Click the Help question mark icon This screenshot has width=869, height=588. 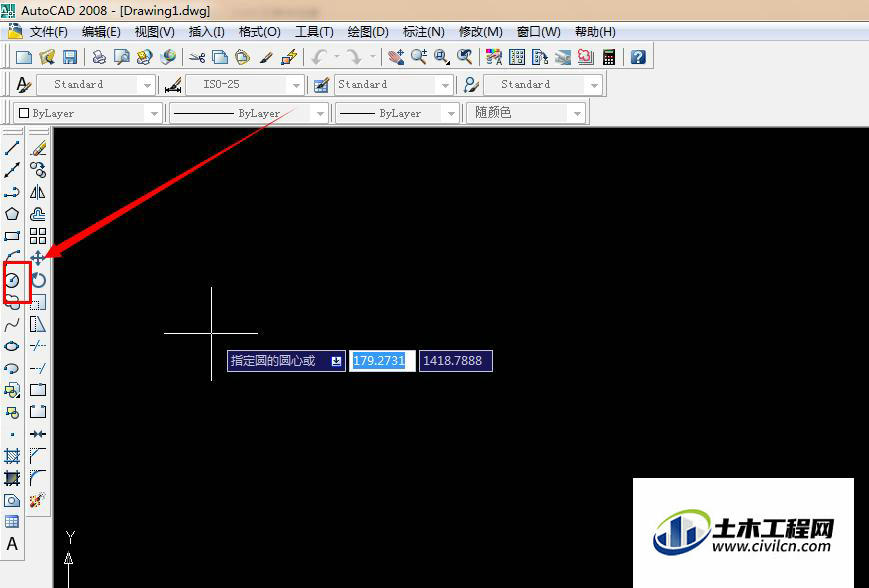pyautogui.click(x=638, y=57)
